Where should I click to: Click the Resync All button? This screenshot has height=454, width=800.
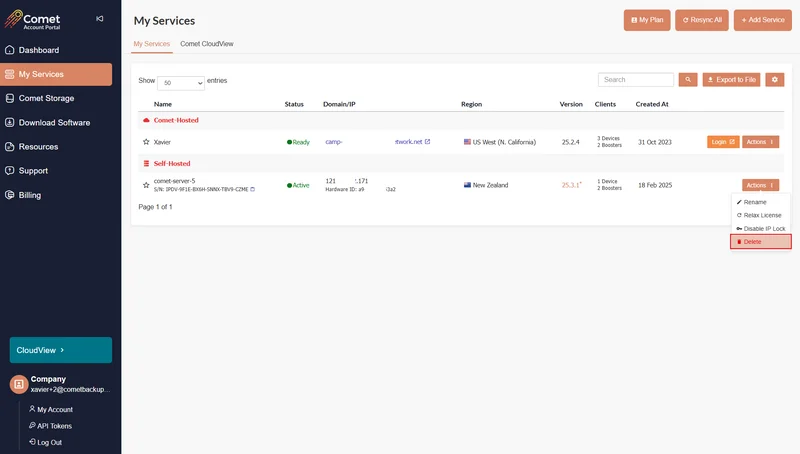(x=702, y=20)
